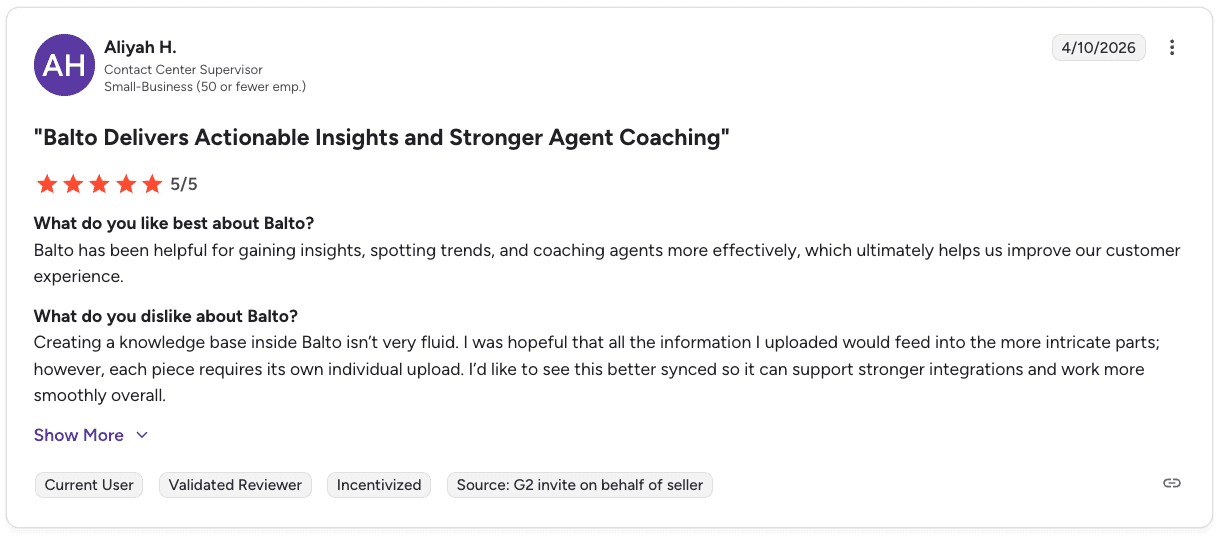Click the Small-Business company size label
This screenshot has height=537, width=1225.
(205, 86)
